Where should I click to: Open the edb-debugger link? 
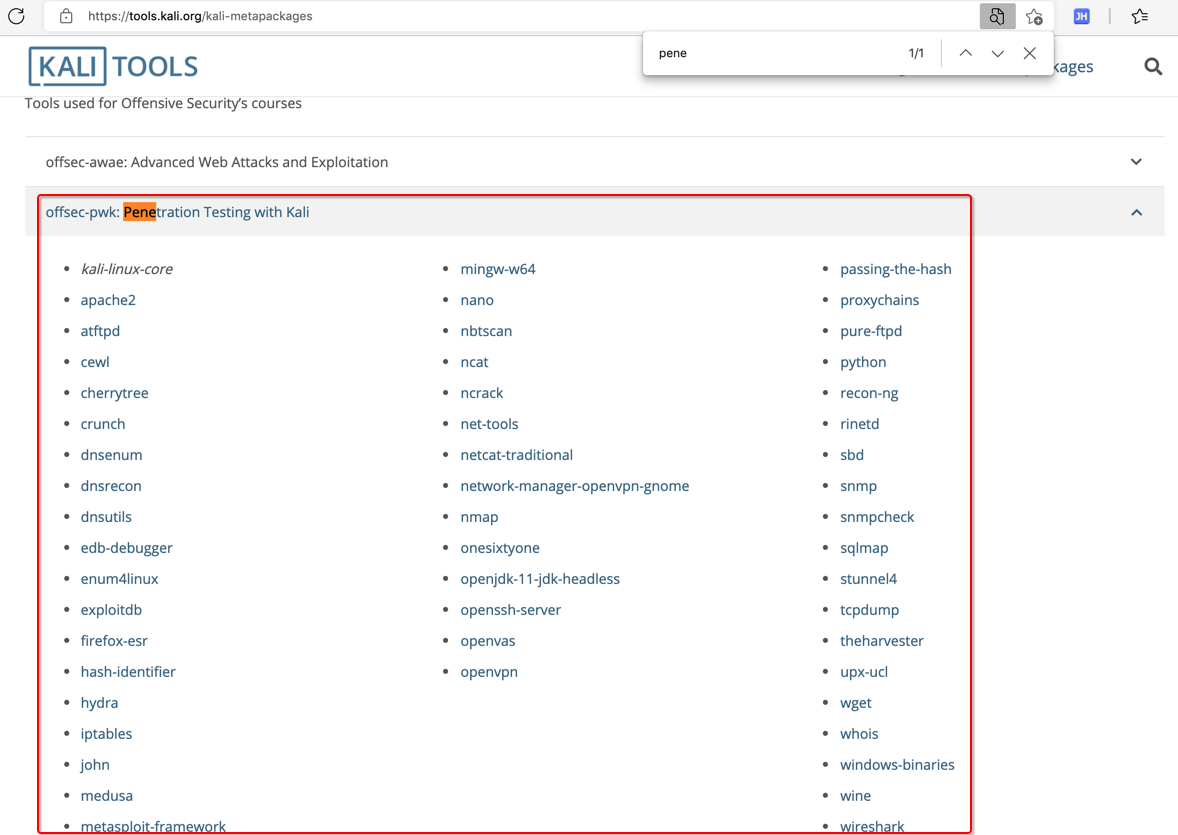[127, 548]
